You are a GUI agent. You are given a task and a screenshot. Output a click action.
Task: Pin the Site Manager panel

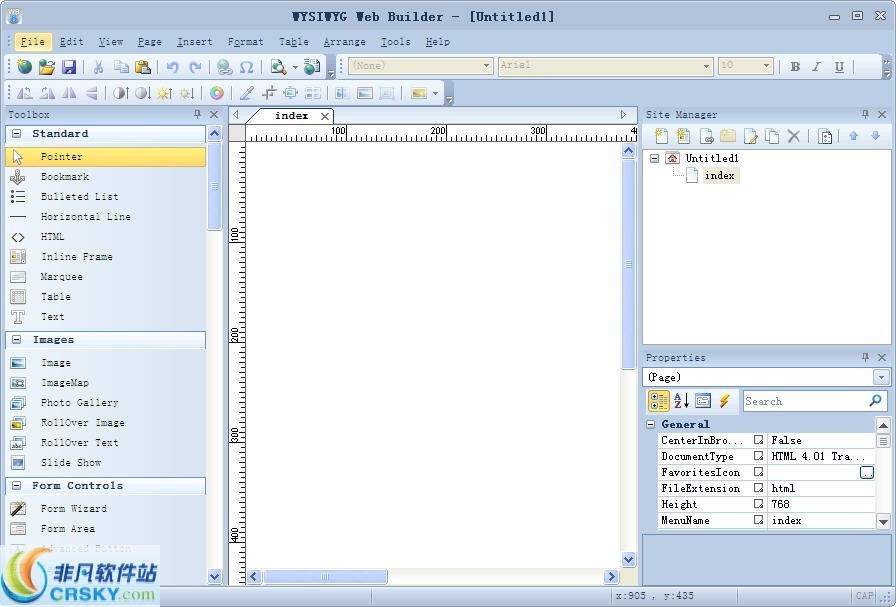[865, 114]
